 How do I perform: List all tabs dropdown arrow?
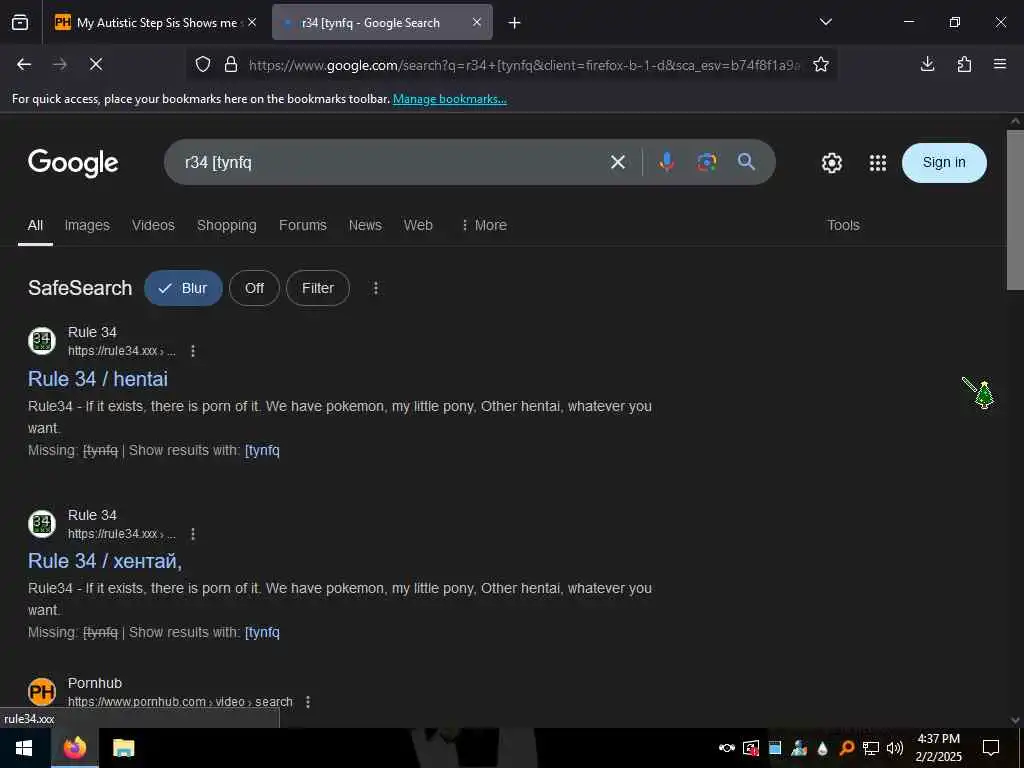[x=825, y=22]
